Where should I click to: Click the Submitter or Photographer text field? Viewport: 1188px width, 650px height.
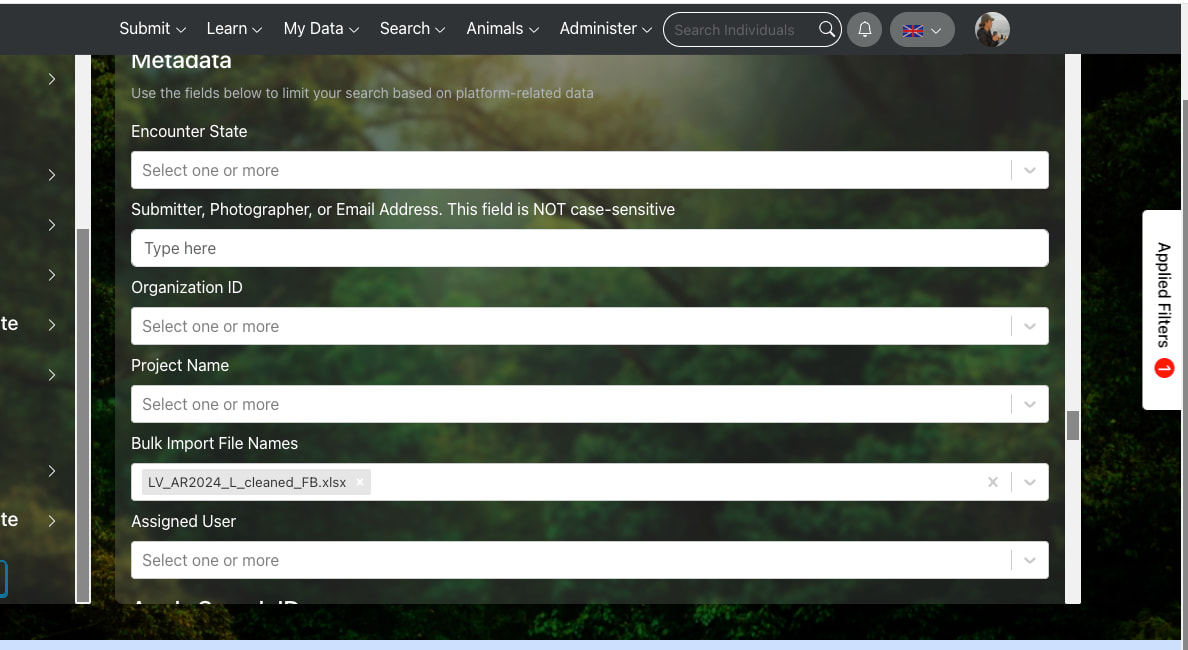point(589,248)
